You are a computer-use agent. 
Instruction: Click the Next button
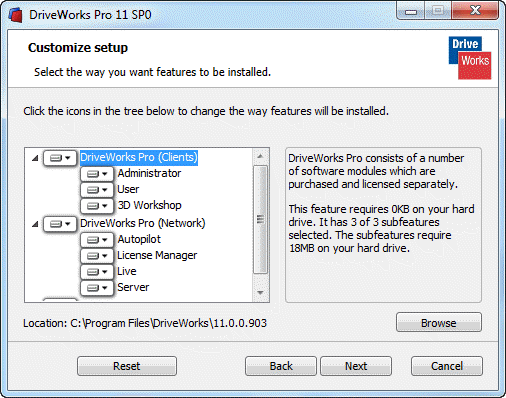(356, 366)
